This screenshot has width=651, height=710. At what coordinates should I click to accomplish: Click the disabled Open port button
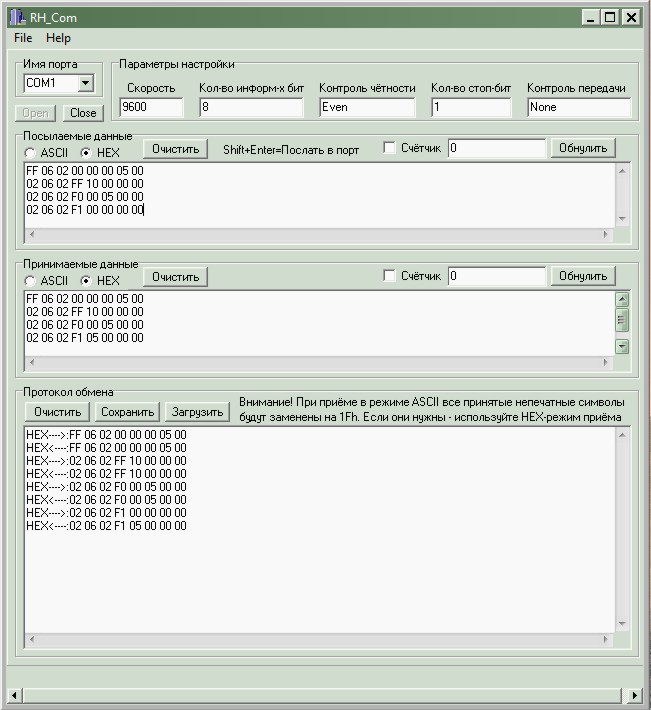(x=35, y=113)
